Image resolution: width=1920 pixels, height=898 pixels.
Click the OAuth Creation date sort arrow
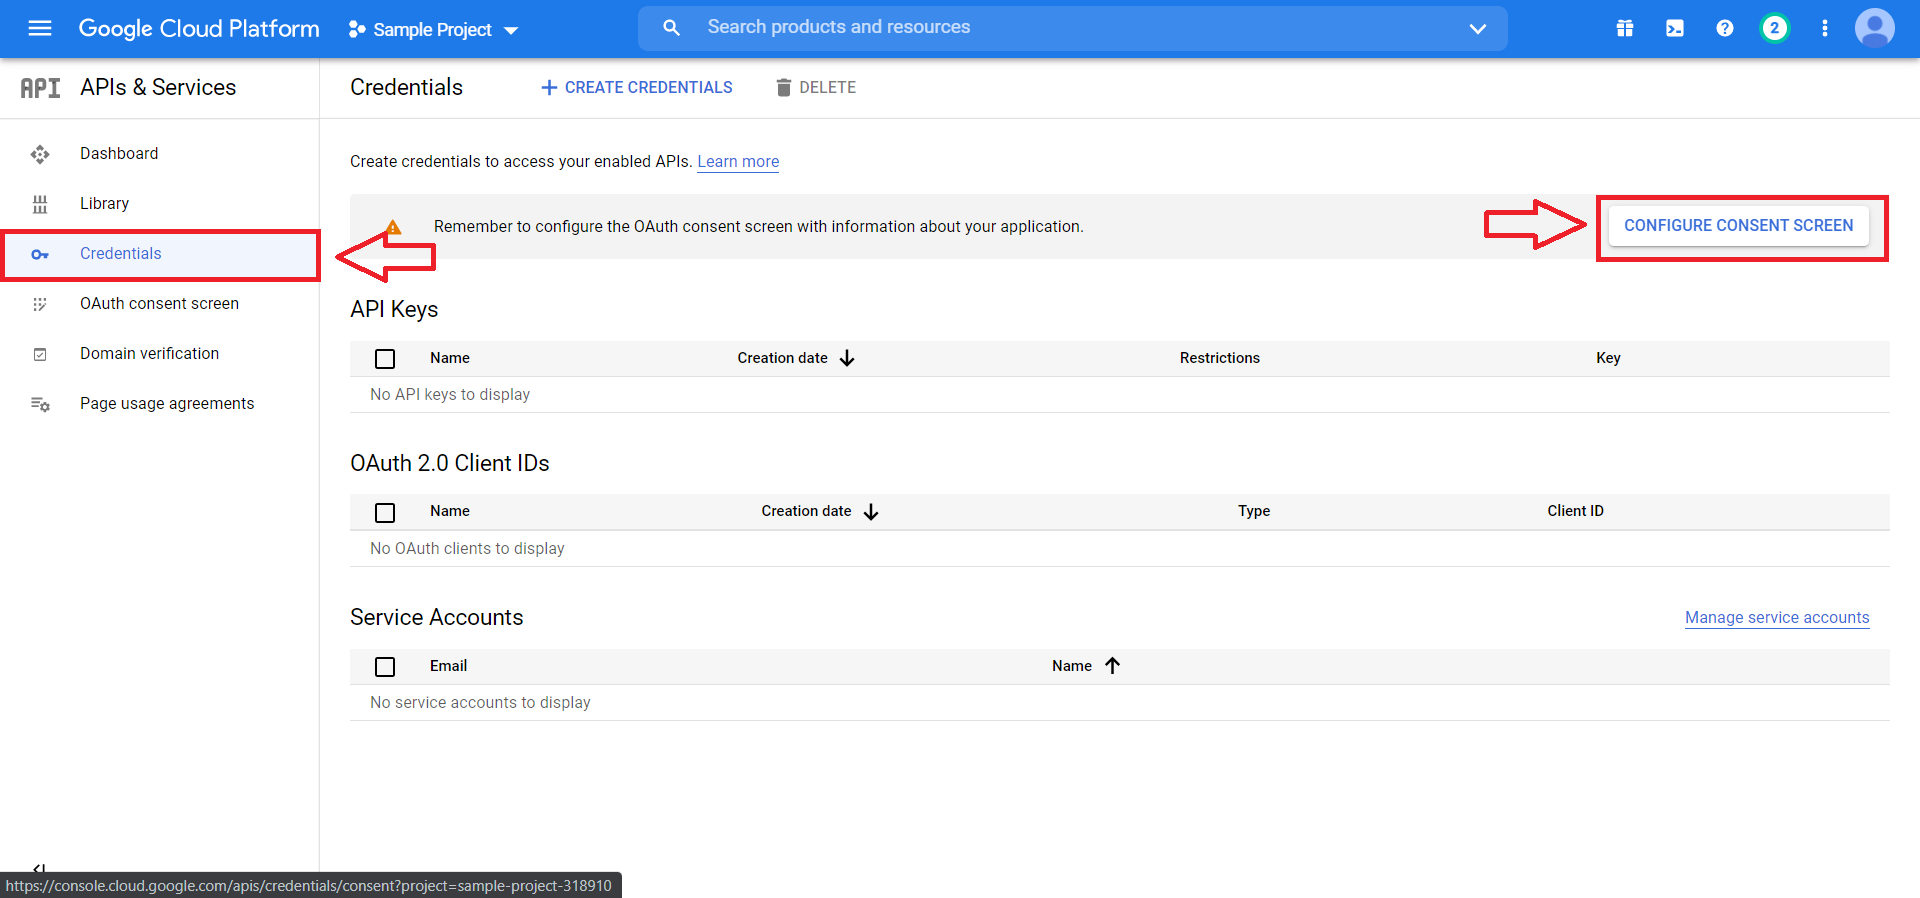click(x=871, y=512)
